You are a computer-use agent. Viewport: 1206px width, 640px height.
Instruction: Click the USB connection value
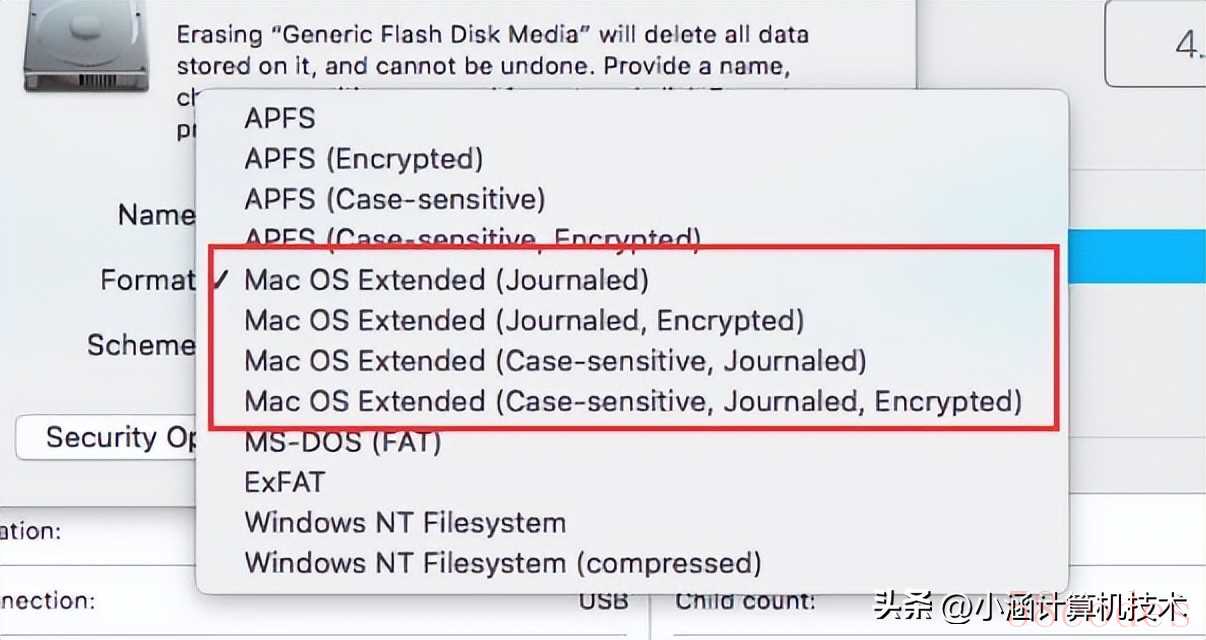pos(604,601)
